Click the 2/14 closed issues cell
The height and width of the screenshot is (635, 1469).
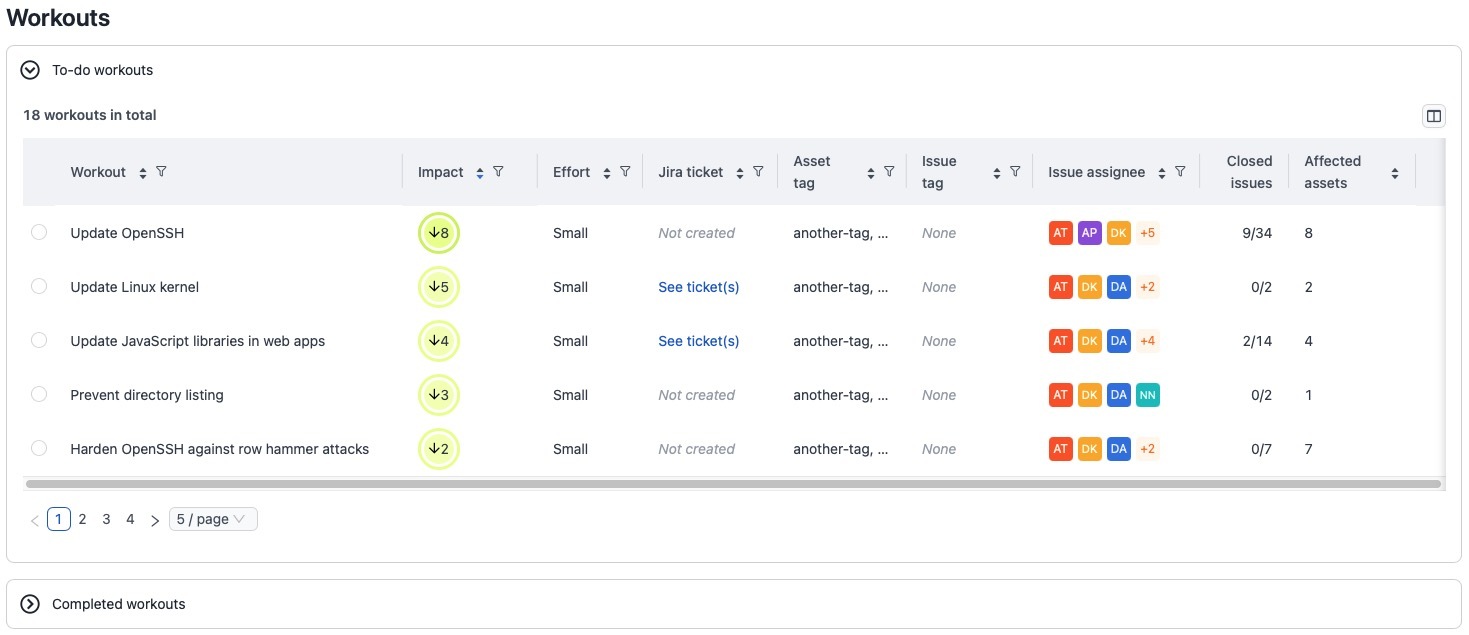(x=1257, y=341)
